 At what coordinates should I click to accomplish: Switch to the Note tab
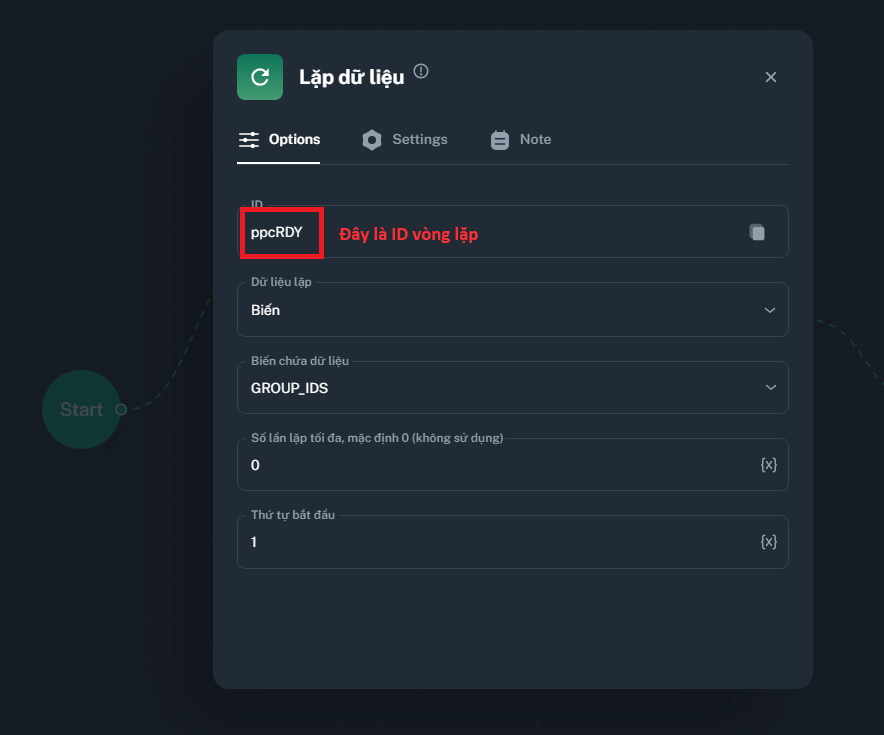tap(534, 140)
